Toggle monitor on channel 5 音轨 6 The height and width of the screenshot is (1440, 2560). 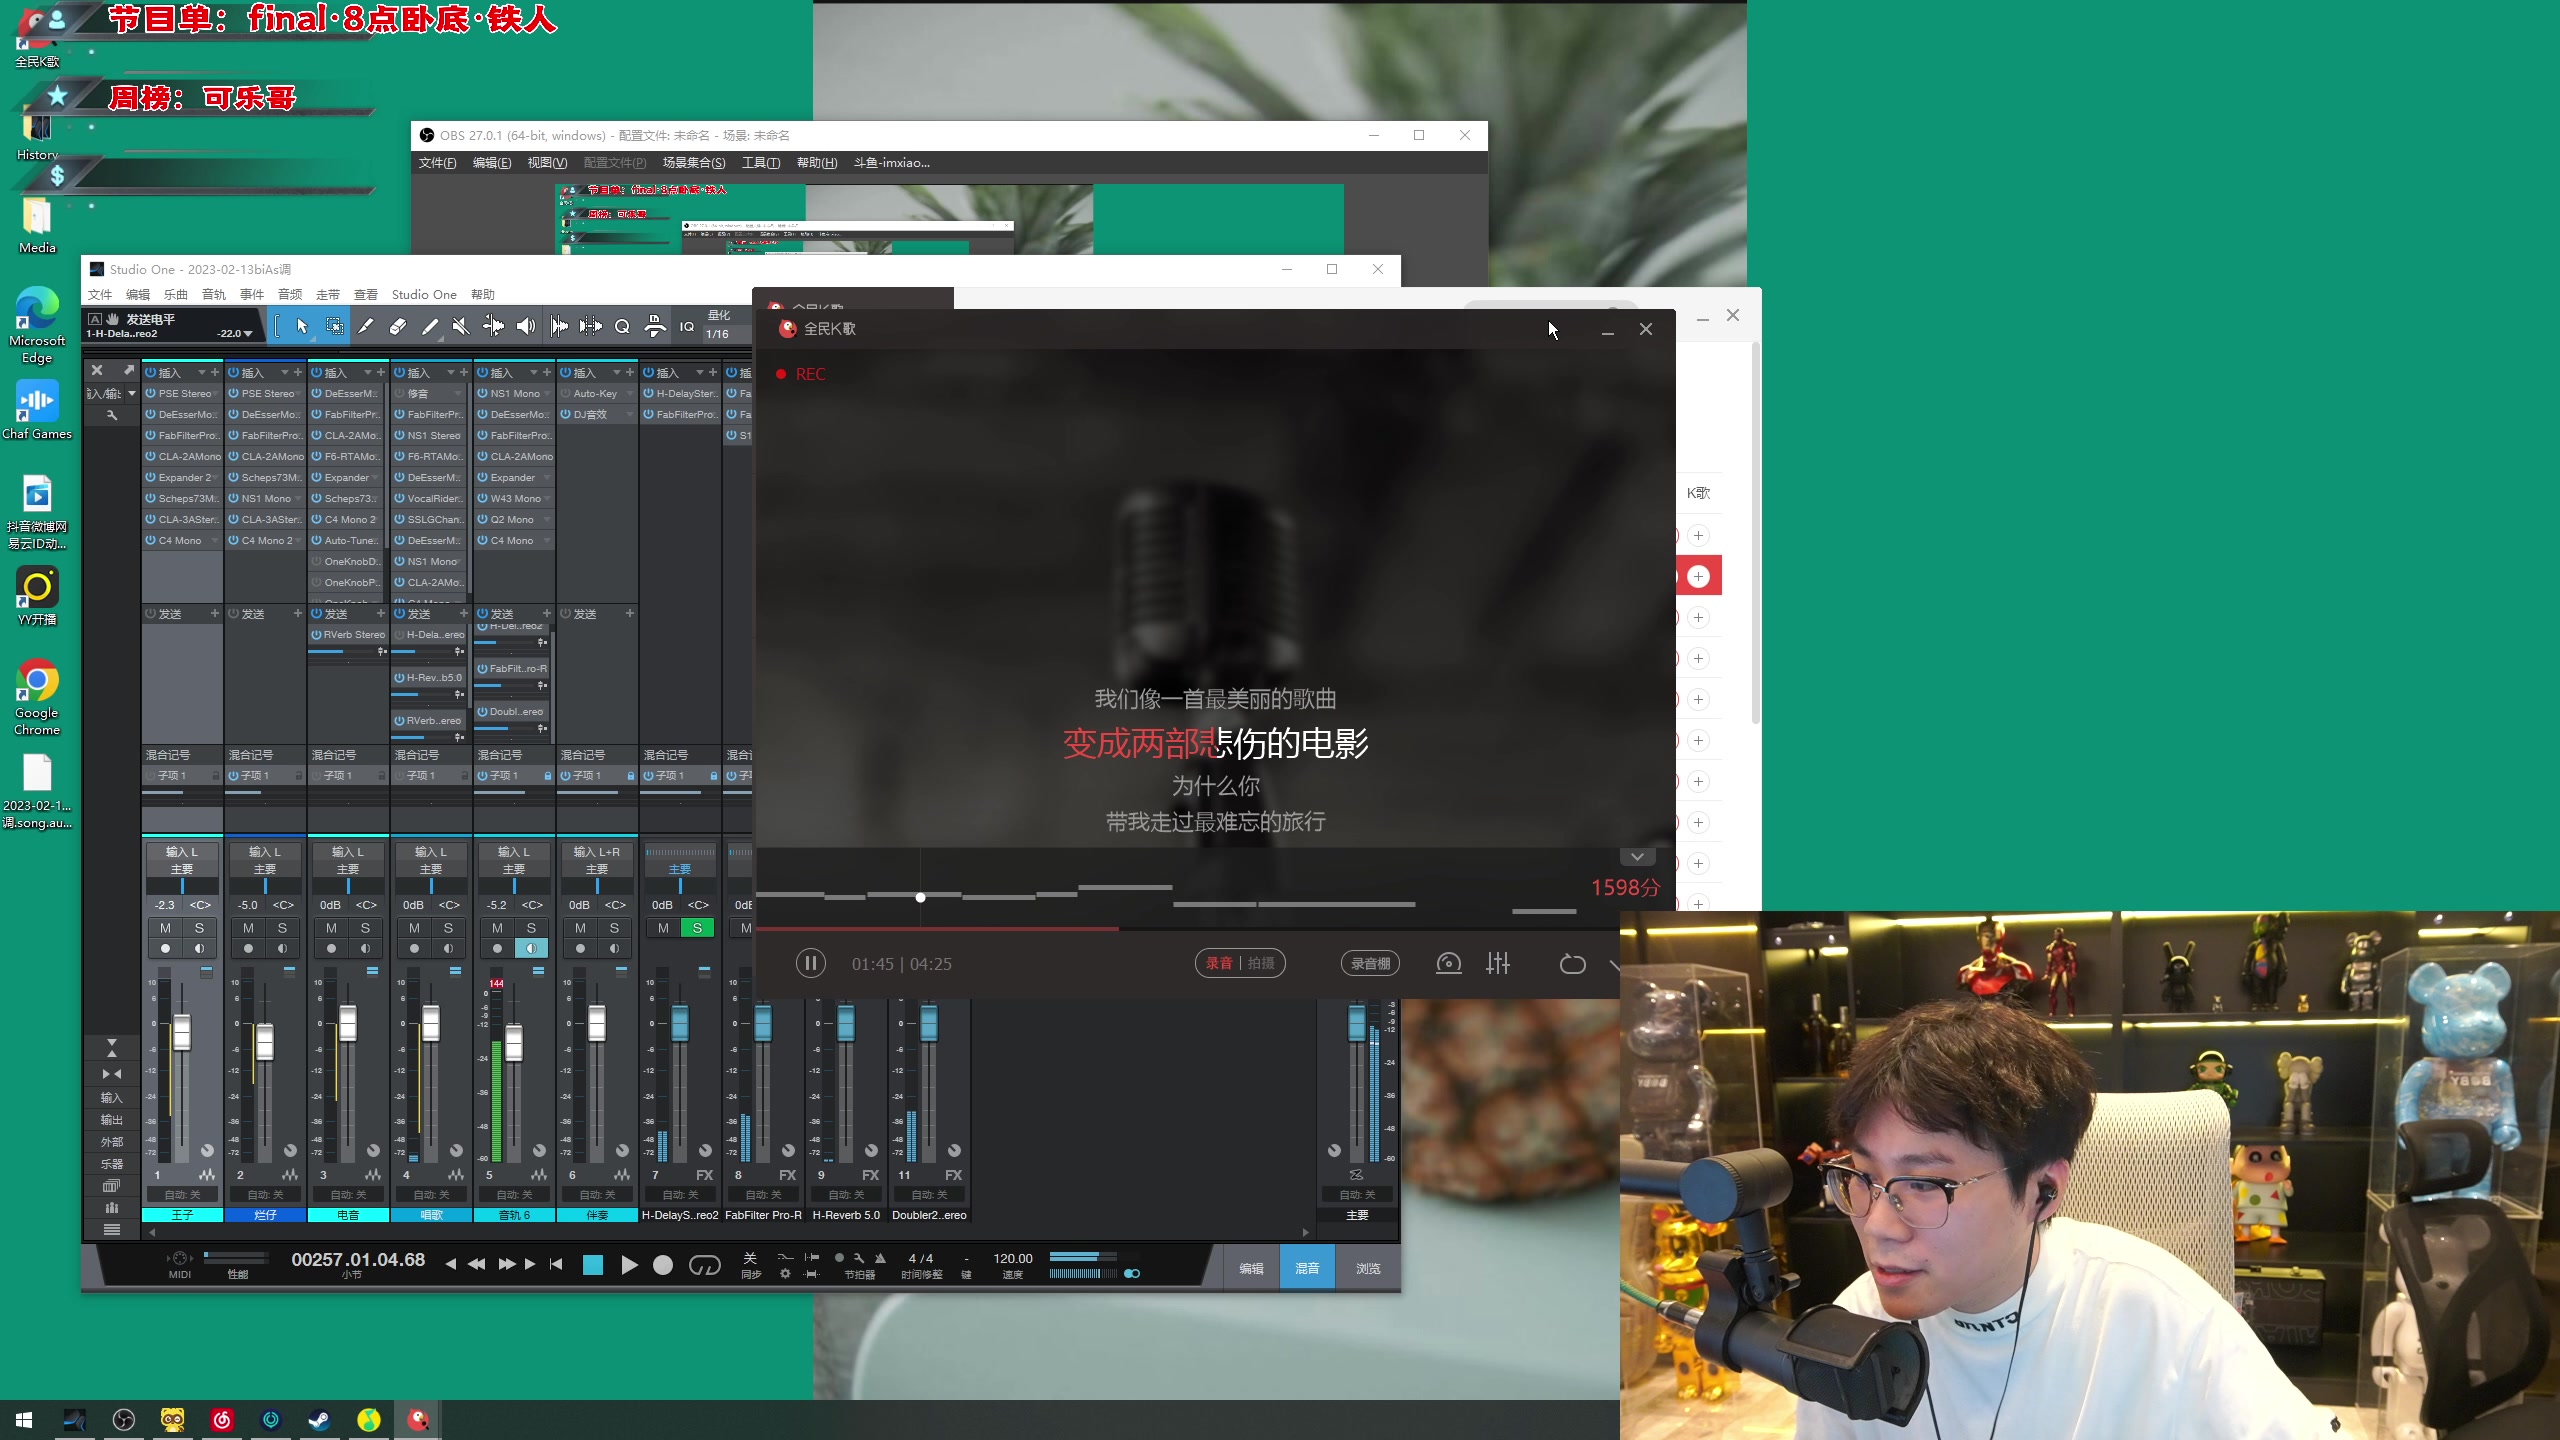531,948
